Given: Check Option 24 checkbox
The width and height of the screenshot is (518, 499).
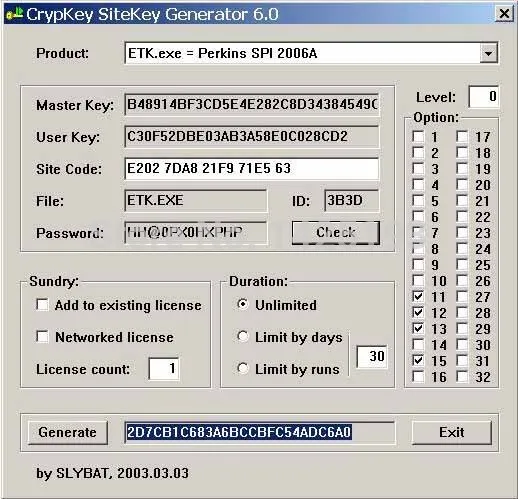Looking at the screenshot, I should (462, 248).
